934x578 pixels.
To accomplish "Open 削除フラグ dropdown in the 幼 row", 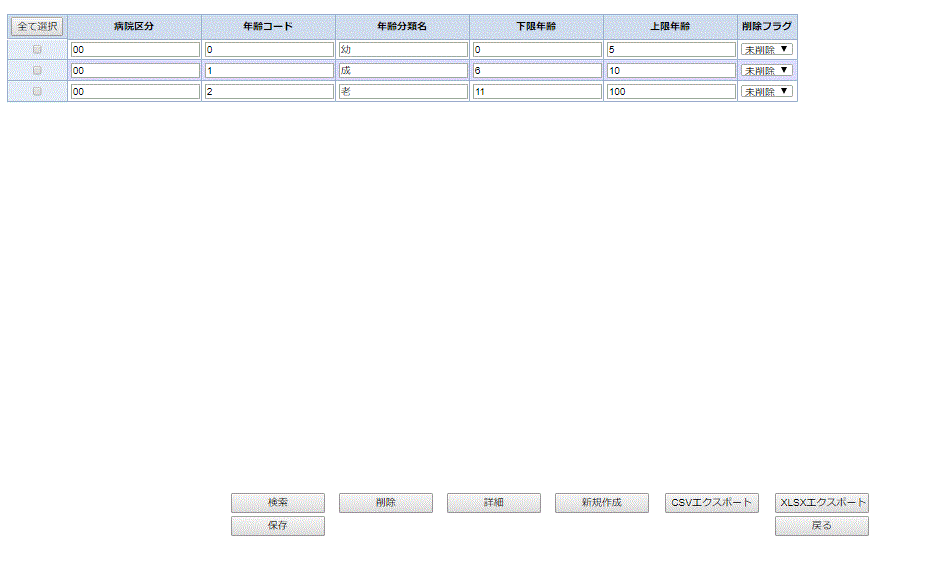I will (767, 49).
